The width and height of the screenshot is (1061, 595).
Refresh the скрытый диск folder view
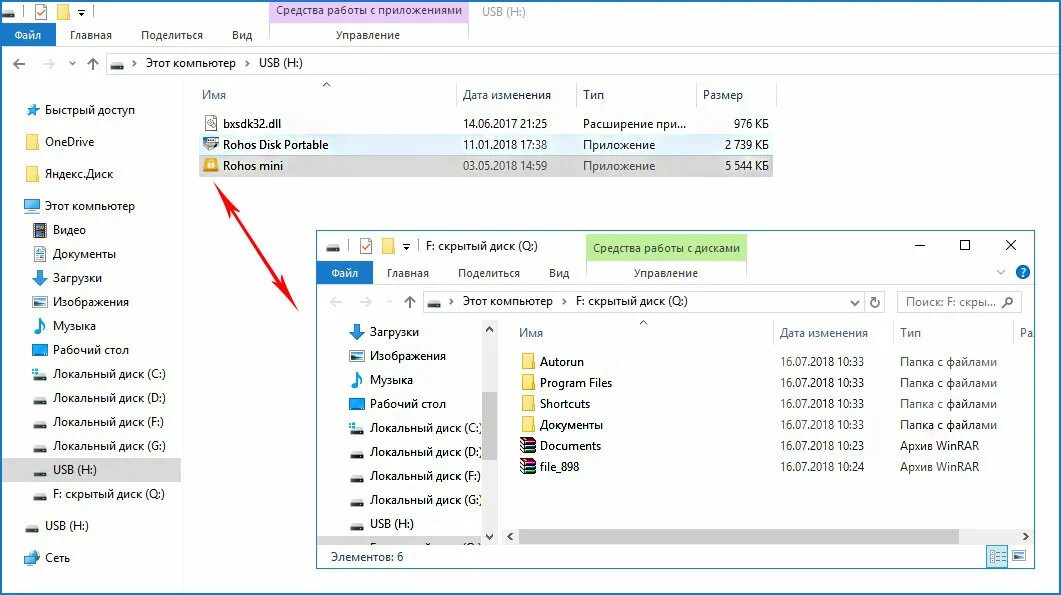875,303
